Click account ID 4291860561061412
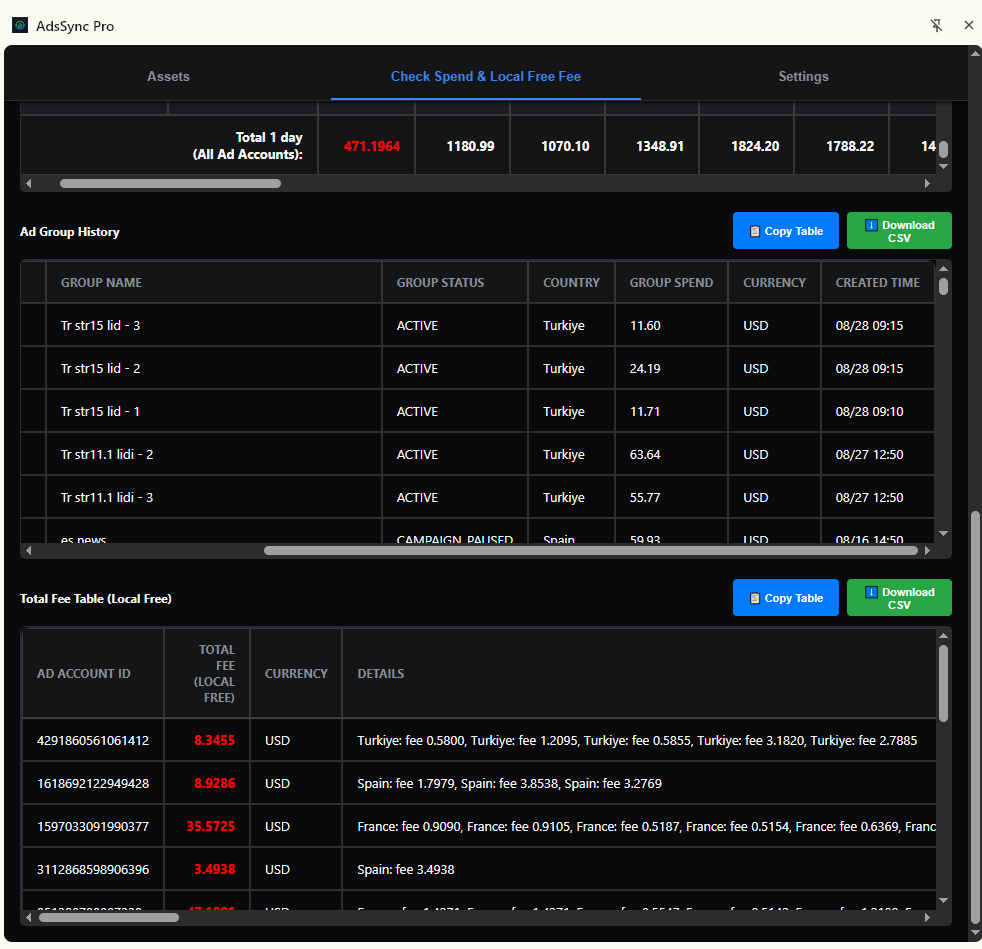The width and height of the screenshot is (982, 949). (93, 740)
